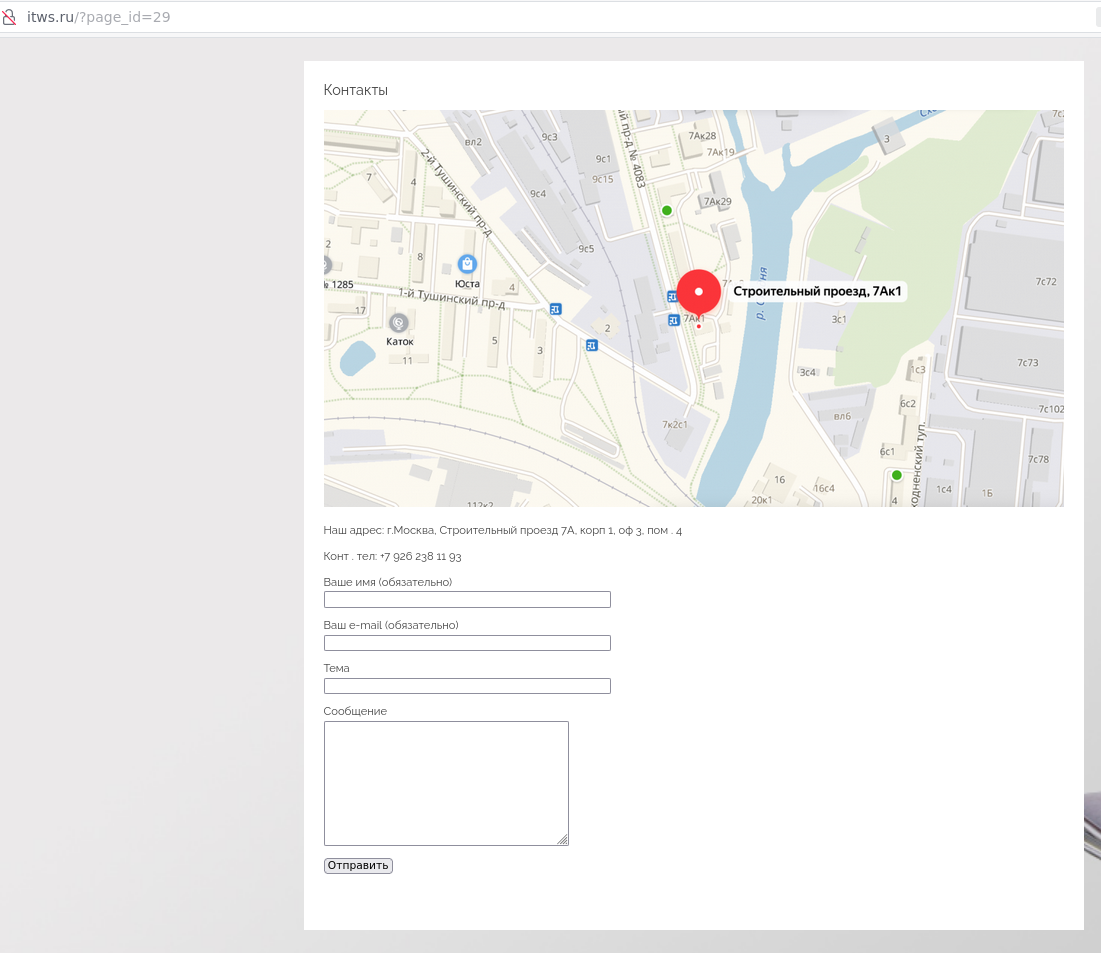Click the textarea resize handle corner
This screenshot has height=953, width=1101.
(563, 840)
